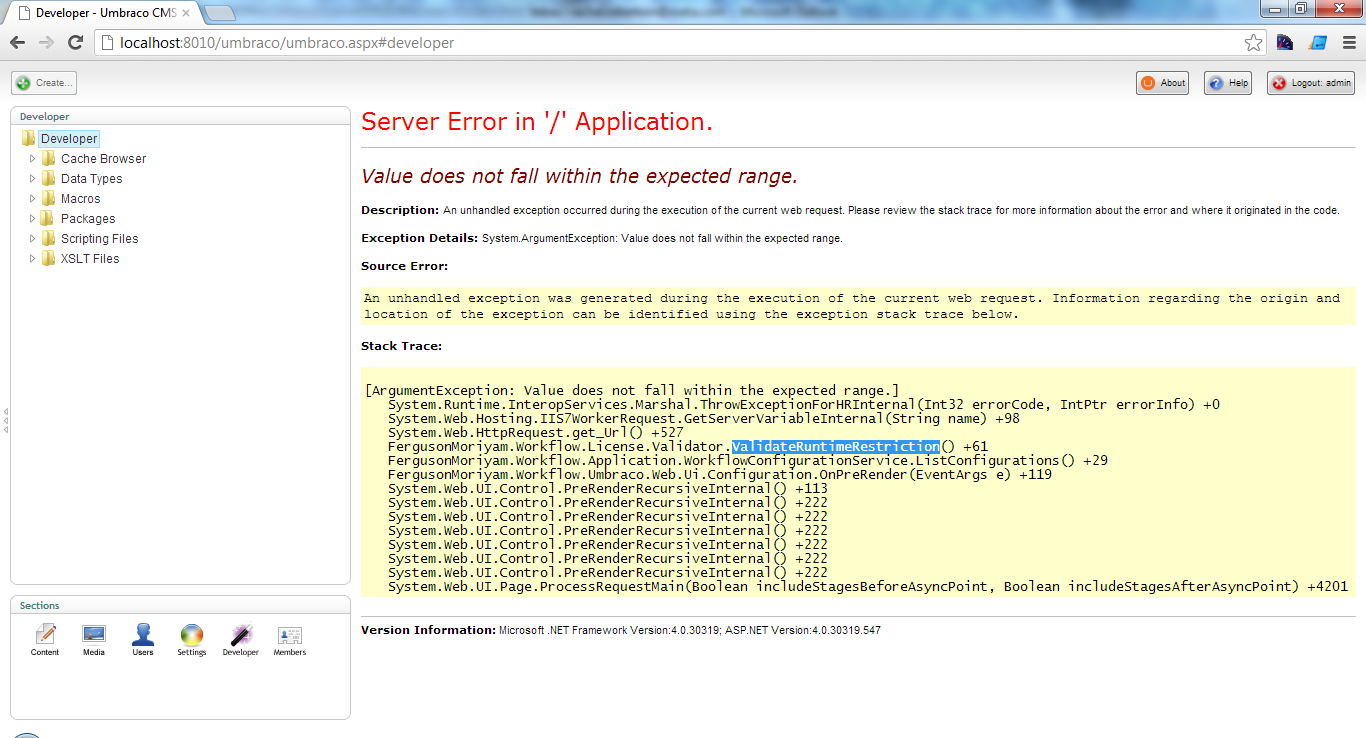The width and height of the screenshot is (1366, 738).
Task: Click the ProcessRequestMain stack trace line
Action: coord(868,587)
